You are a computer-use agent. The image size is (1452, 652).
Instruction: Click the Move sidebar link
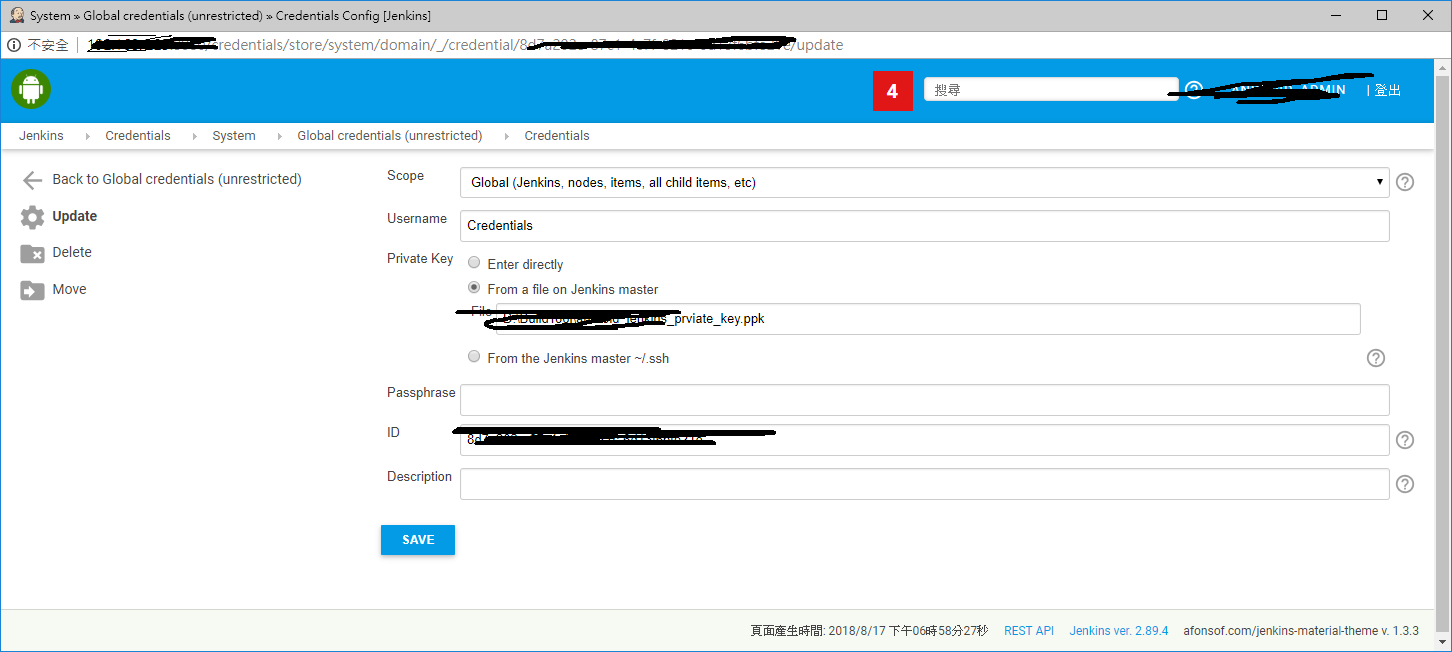[x=69, y=289]
